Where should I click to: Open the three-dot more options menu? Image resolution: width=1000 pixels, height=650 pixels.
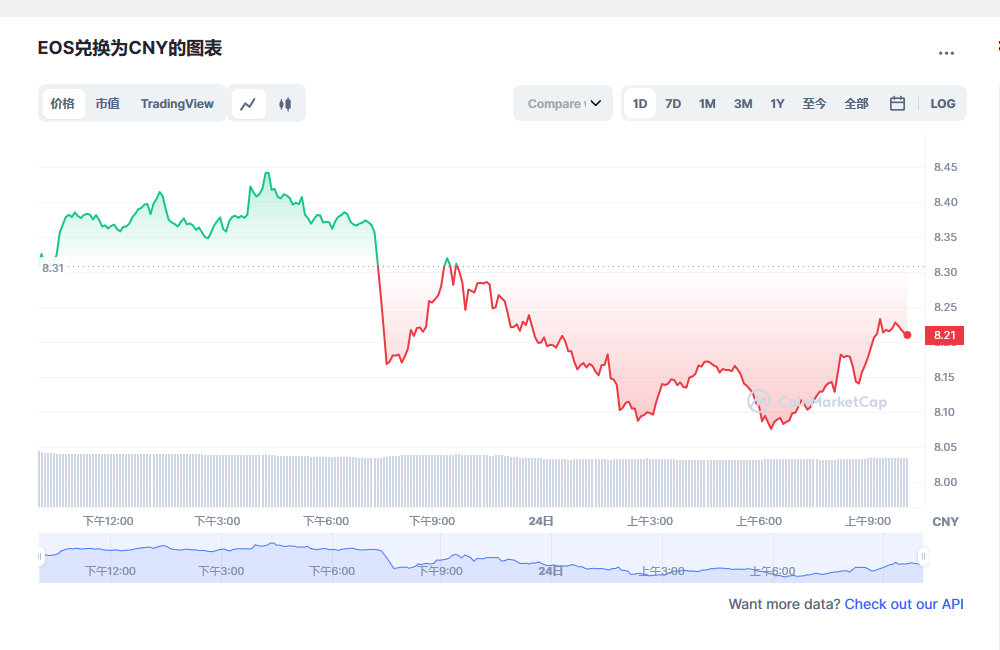click(946, 53)
